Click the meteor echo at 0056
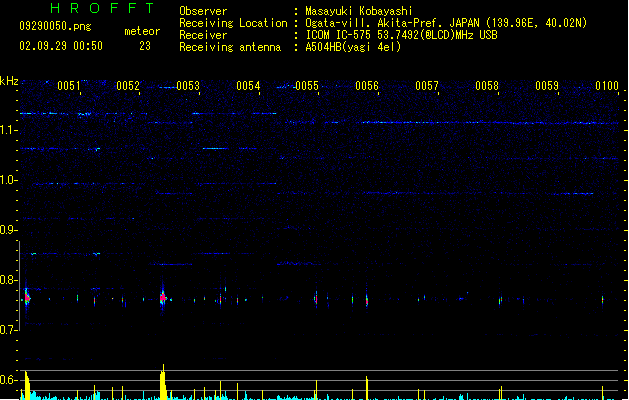Image resolution: width=629 pixels, height=400 pixels. (x=367, y=300)
